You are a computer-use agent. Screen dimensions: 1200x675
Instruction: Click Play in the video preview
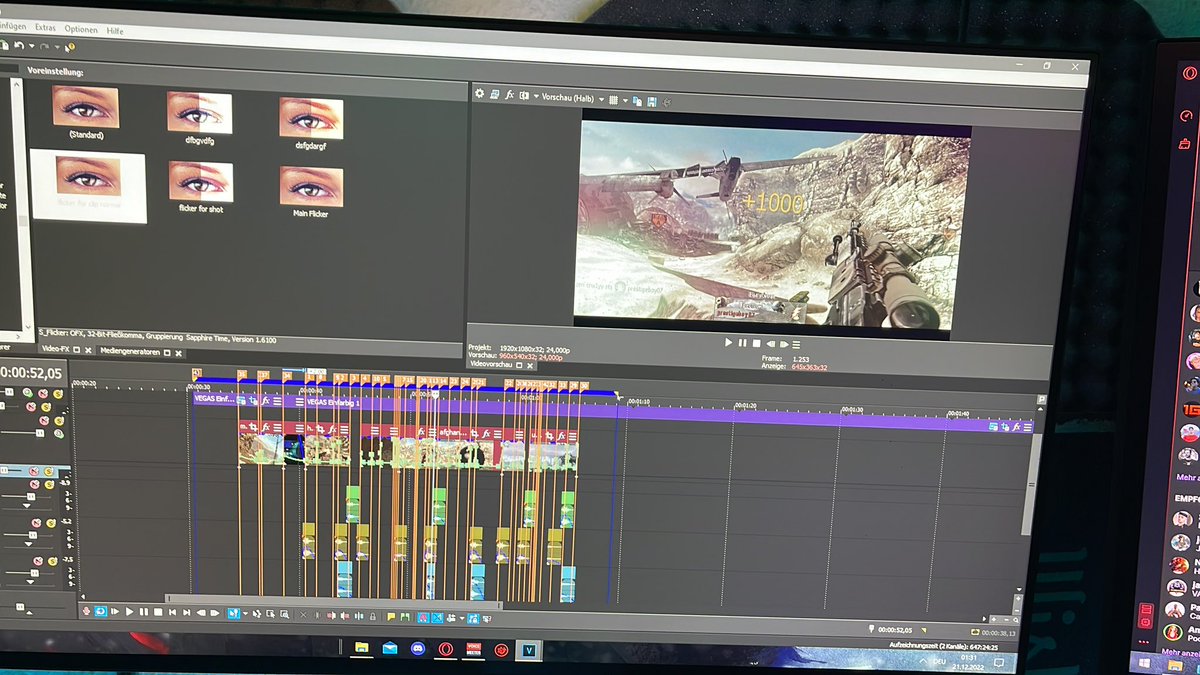[x=728, y=343]
